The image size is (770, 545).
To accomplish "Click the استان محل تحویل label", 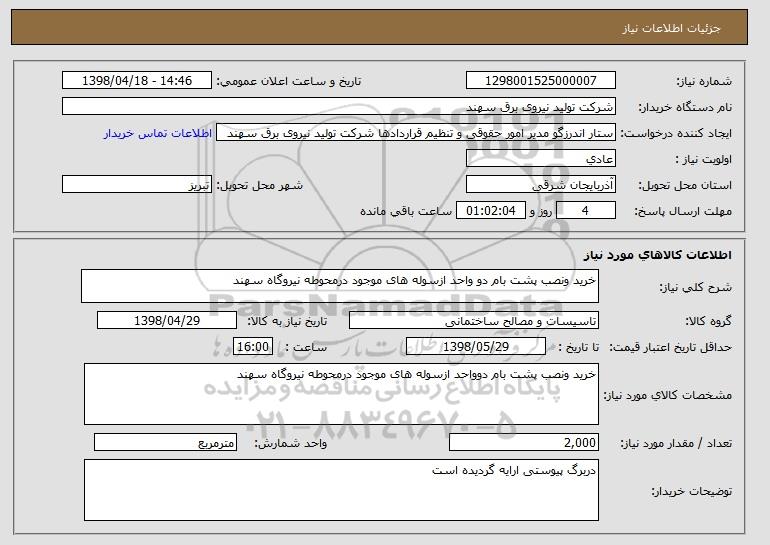I will pos(685,186).
